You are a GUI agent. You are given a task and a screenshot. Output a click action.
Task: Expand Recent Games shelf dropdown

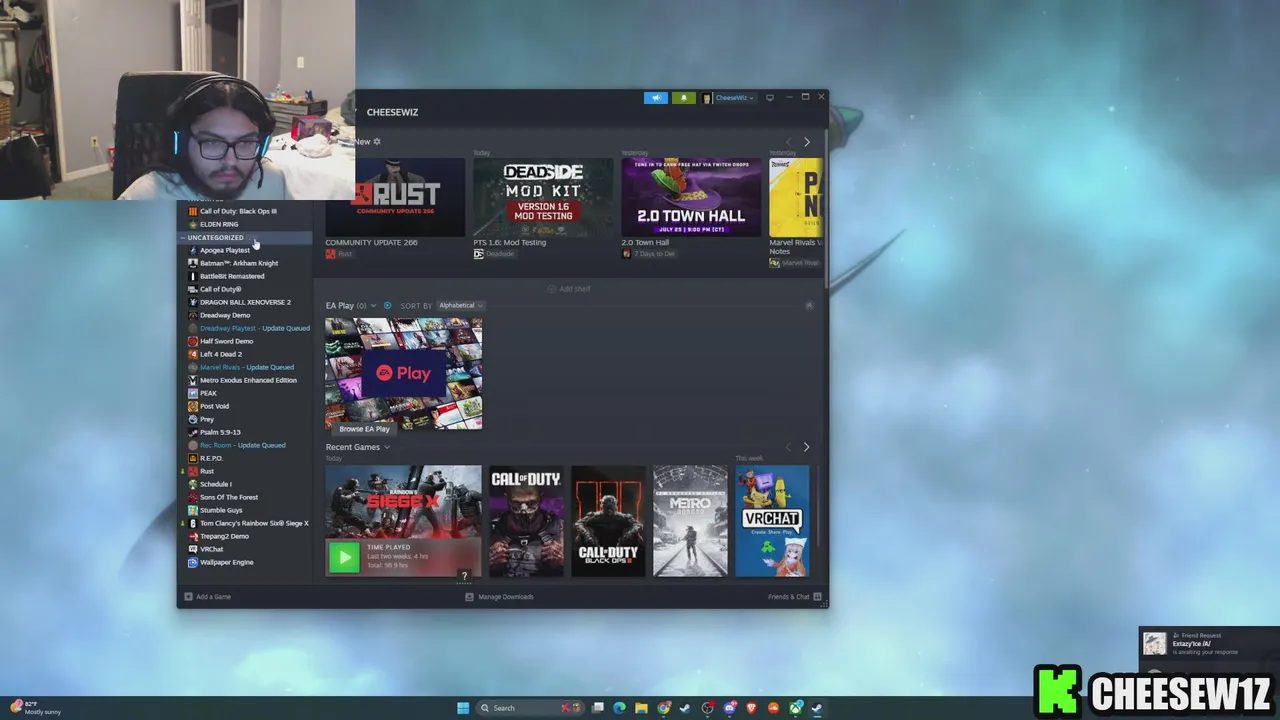click(387, 448)
